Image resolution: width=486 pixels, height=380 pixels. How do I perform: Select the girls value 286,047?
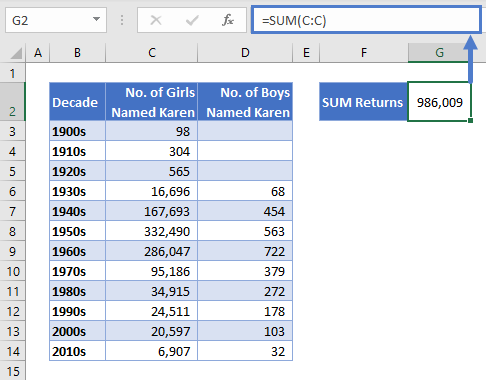[152, 251]
